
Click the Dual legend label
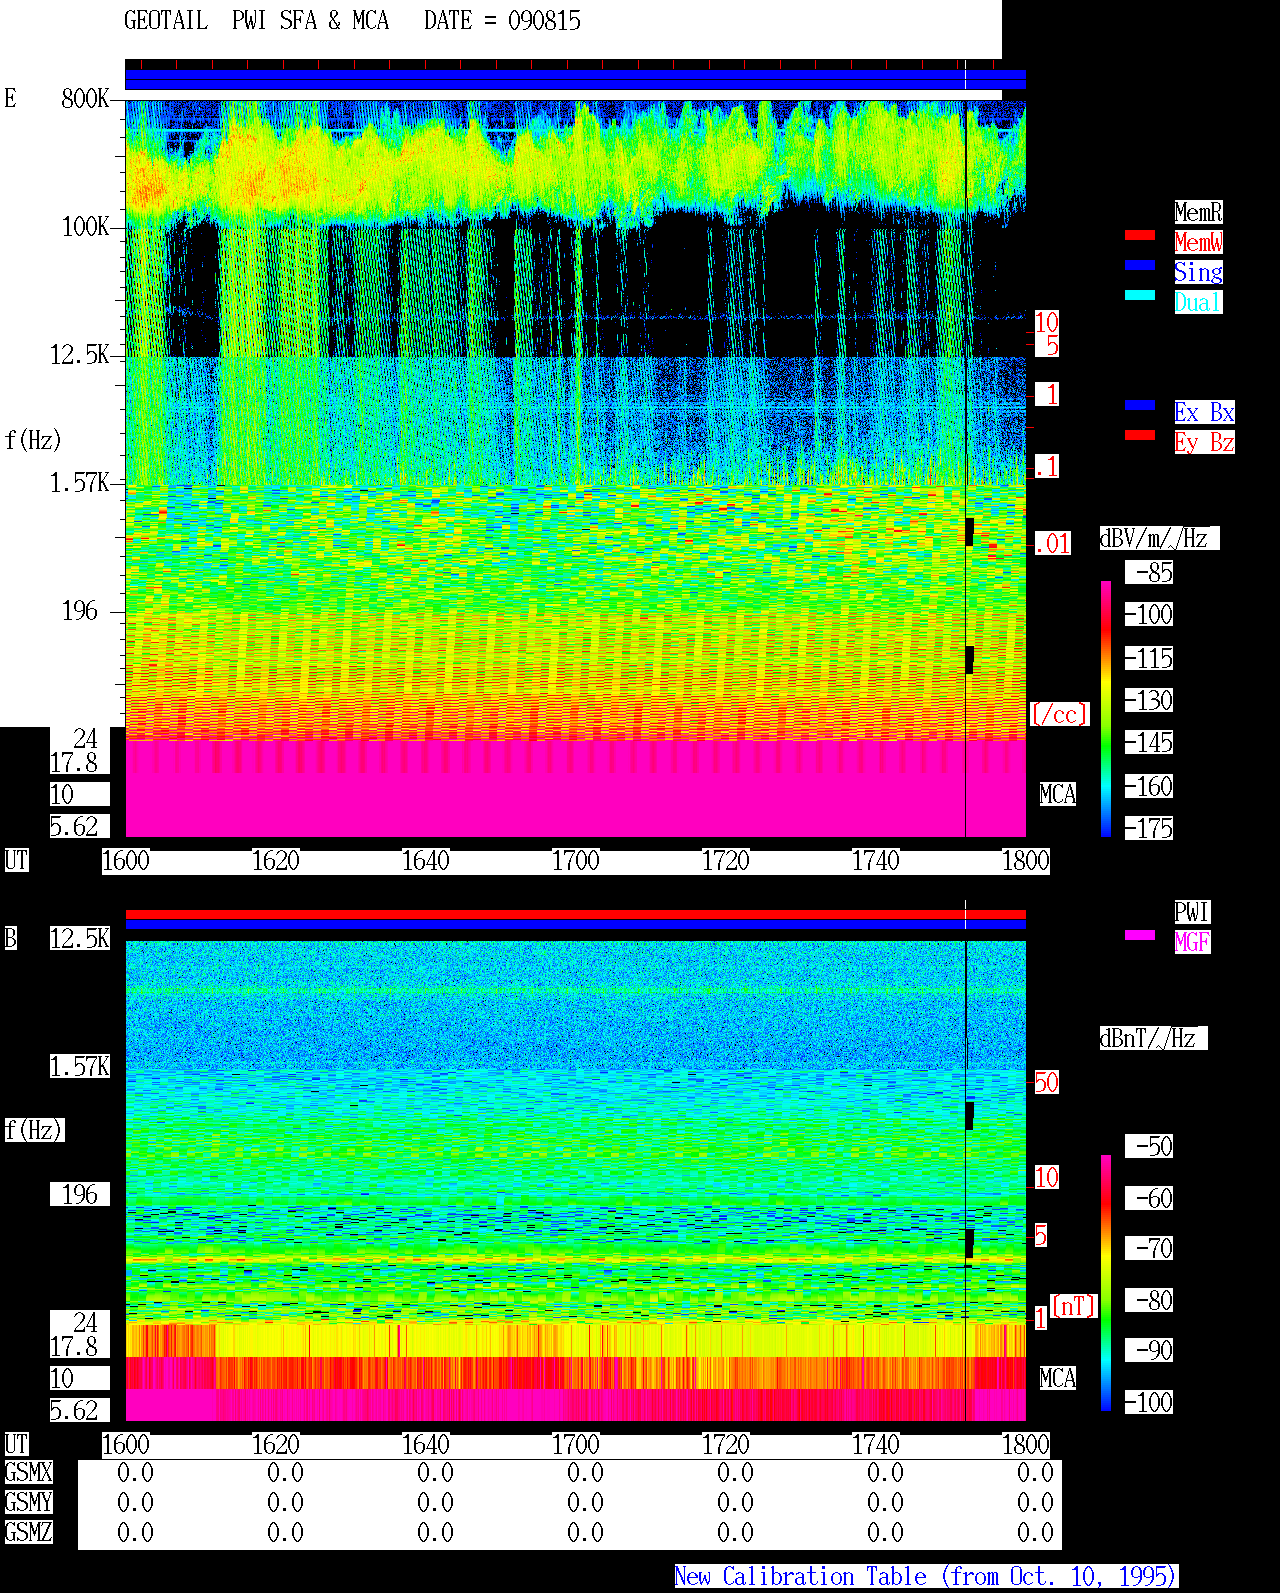point(1198,302)
